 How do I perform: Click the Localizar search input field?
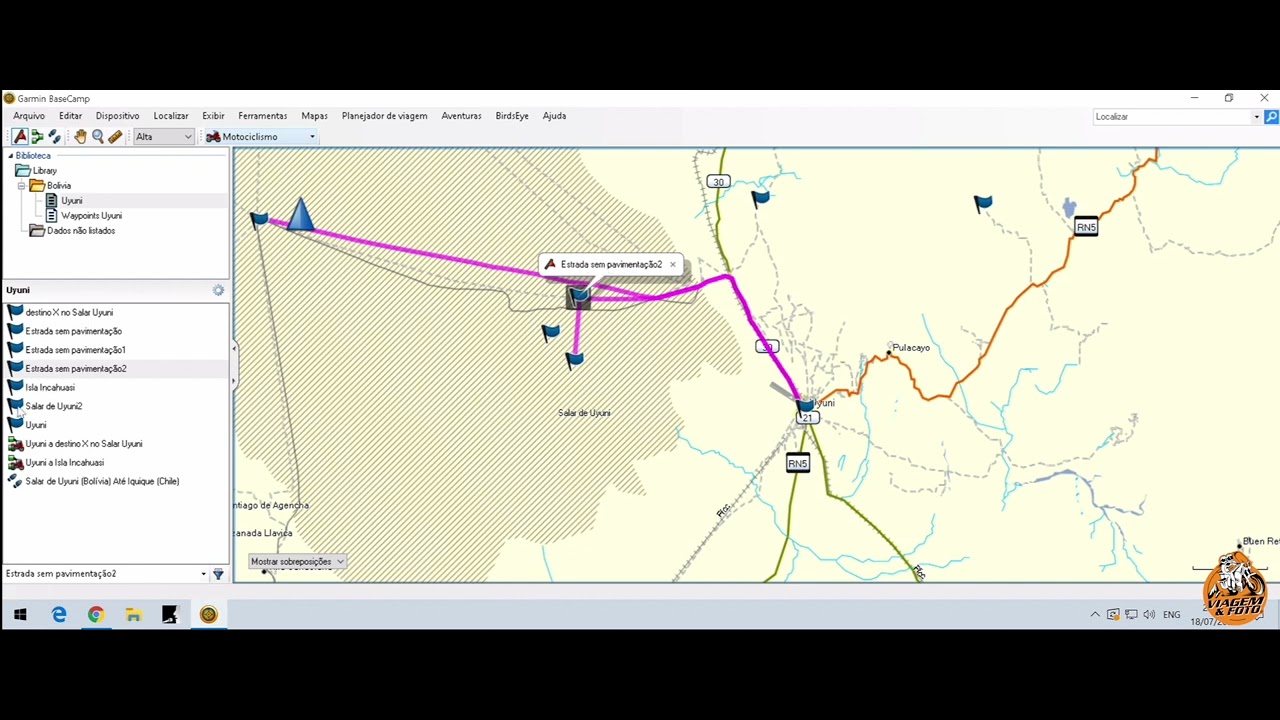(1172, 117)
